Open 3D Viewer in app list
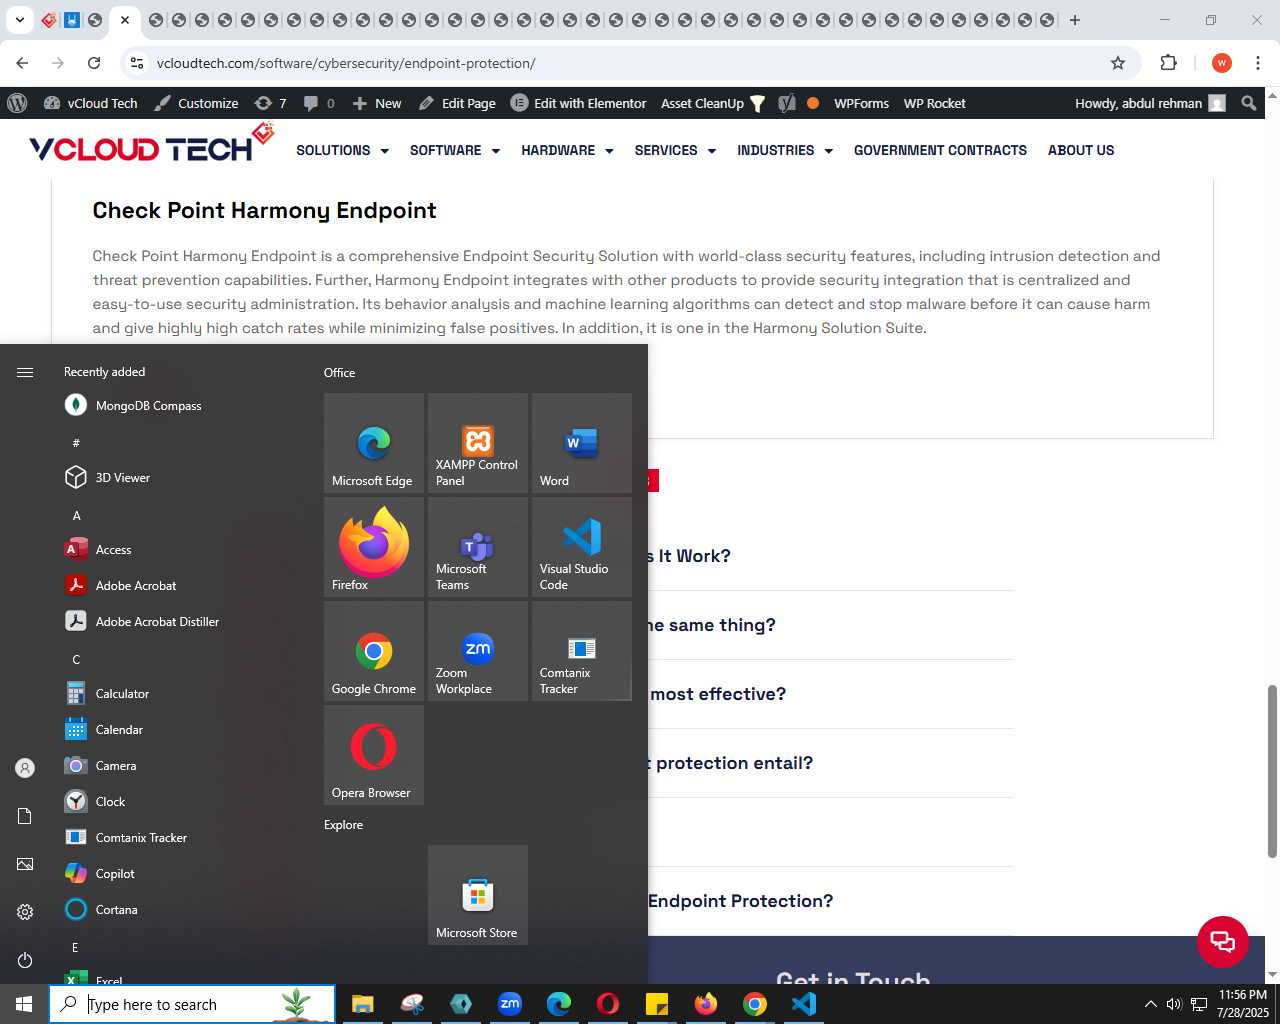 click(180, 477)
